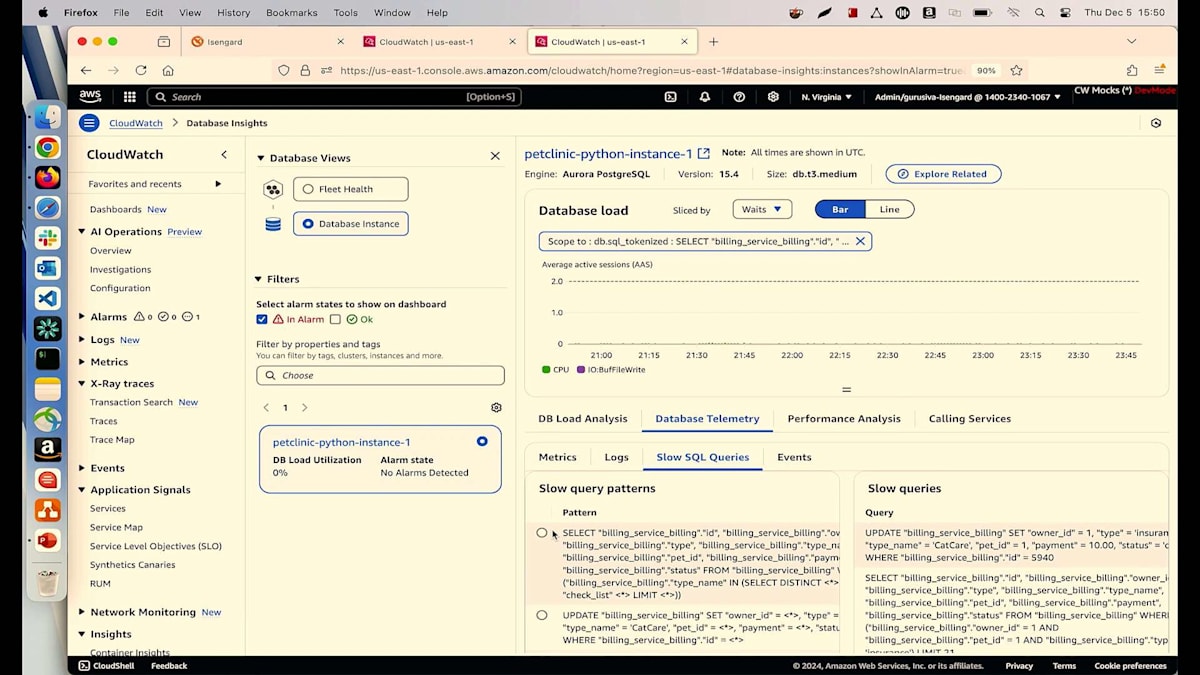Click the Explore Related button
1200x675 pixels.
[943, 174]
